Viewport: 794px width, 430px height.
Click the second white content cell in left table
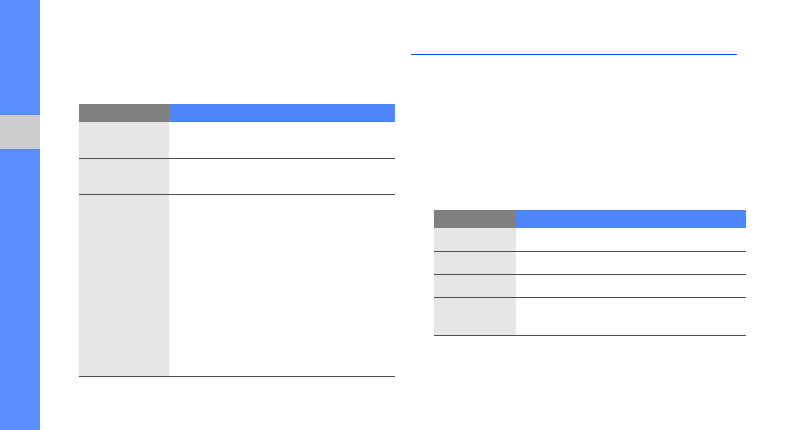[x=282, y=176]
